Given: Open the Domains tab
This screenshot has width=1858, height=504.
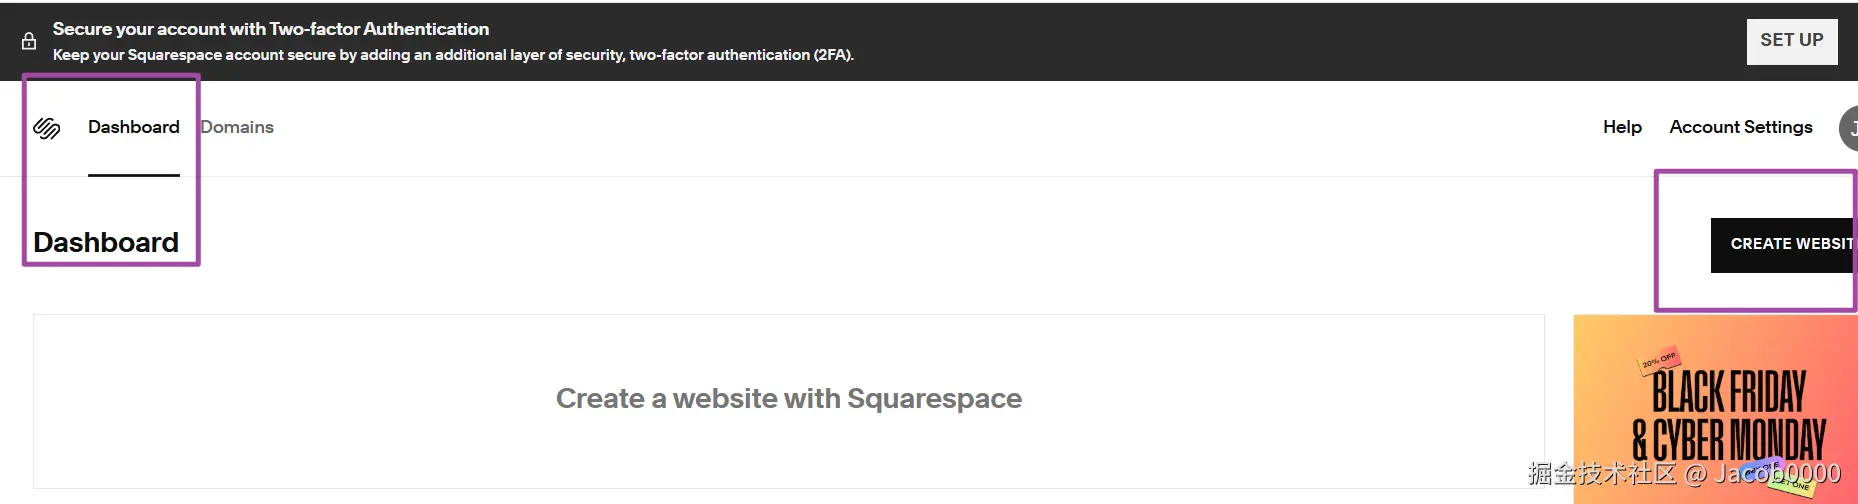Looking at the screenshot, I should (237, 127).
